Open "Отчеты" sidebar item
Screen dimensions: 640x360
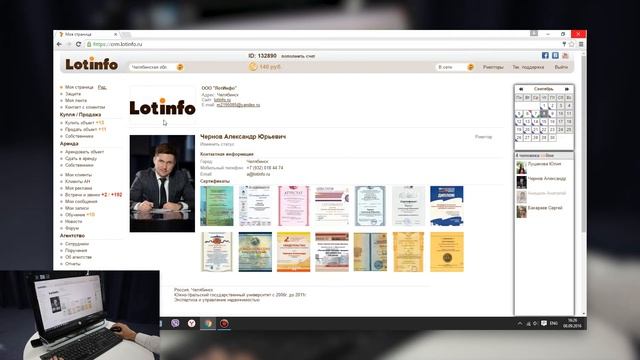coord(73,264)
